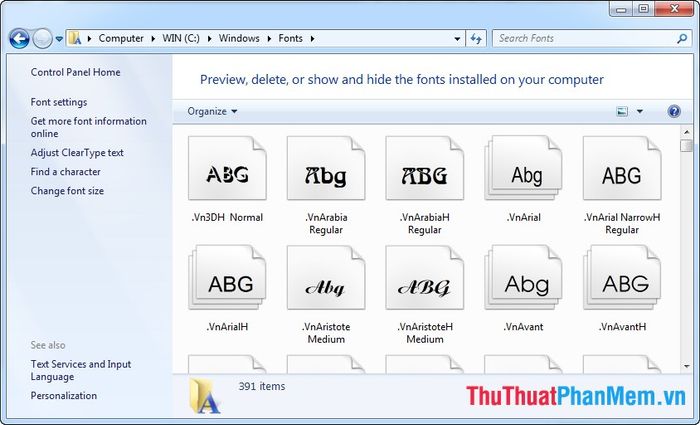The width and height of the screenshot is (700, 425).
Task: Click the vertical scrollbar thumb
Action: pyautogui.click(x=687, y=146)
